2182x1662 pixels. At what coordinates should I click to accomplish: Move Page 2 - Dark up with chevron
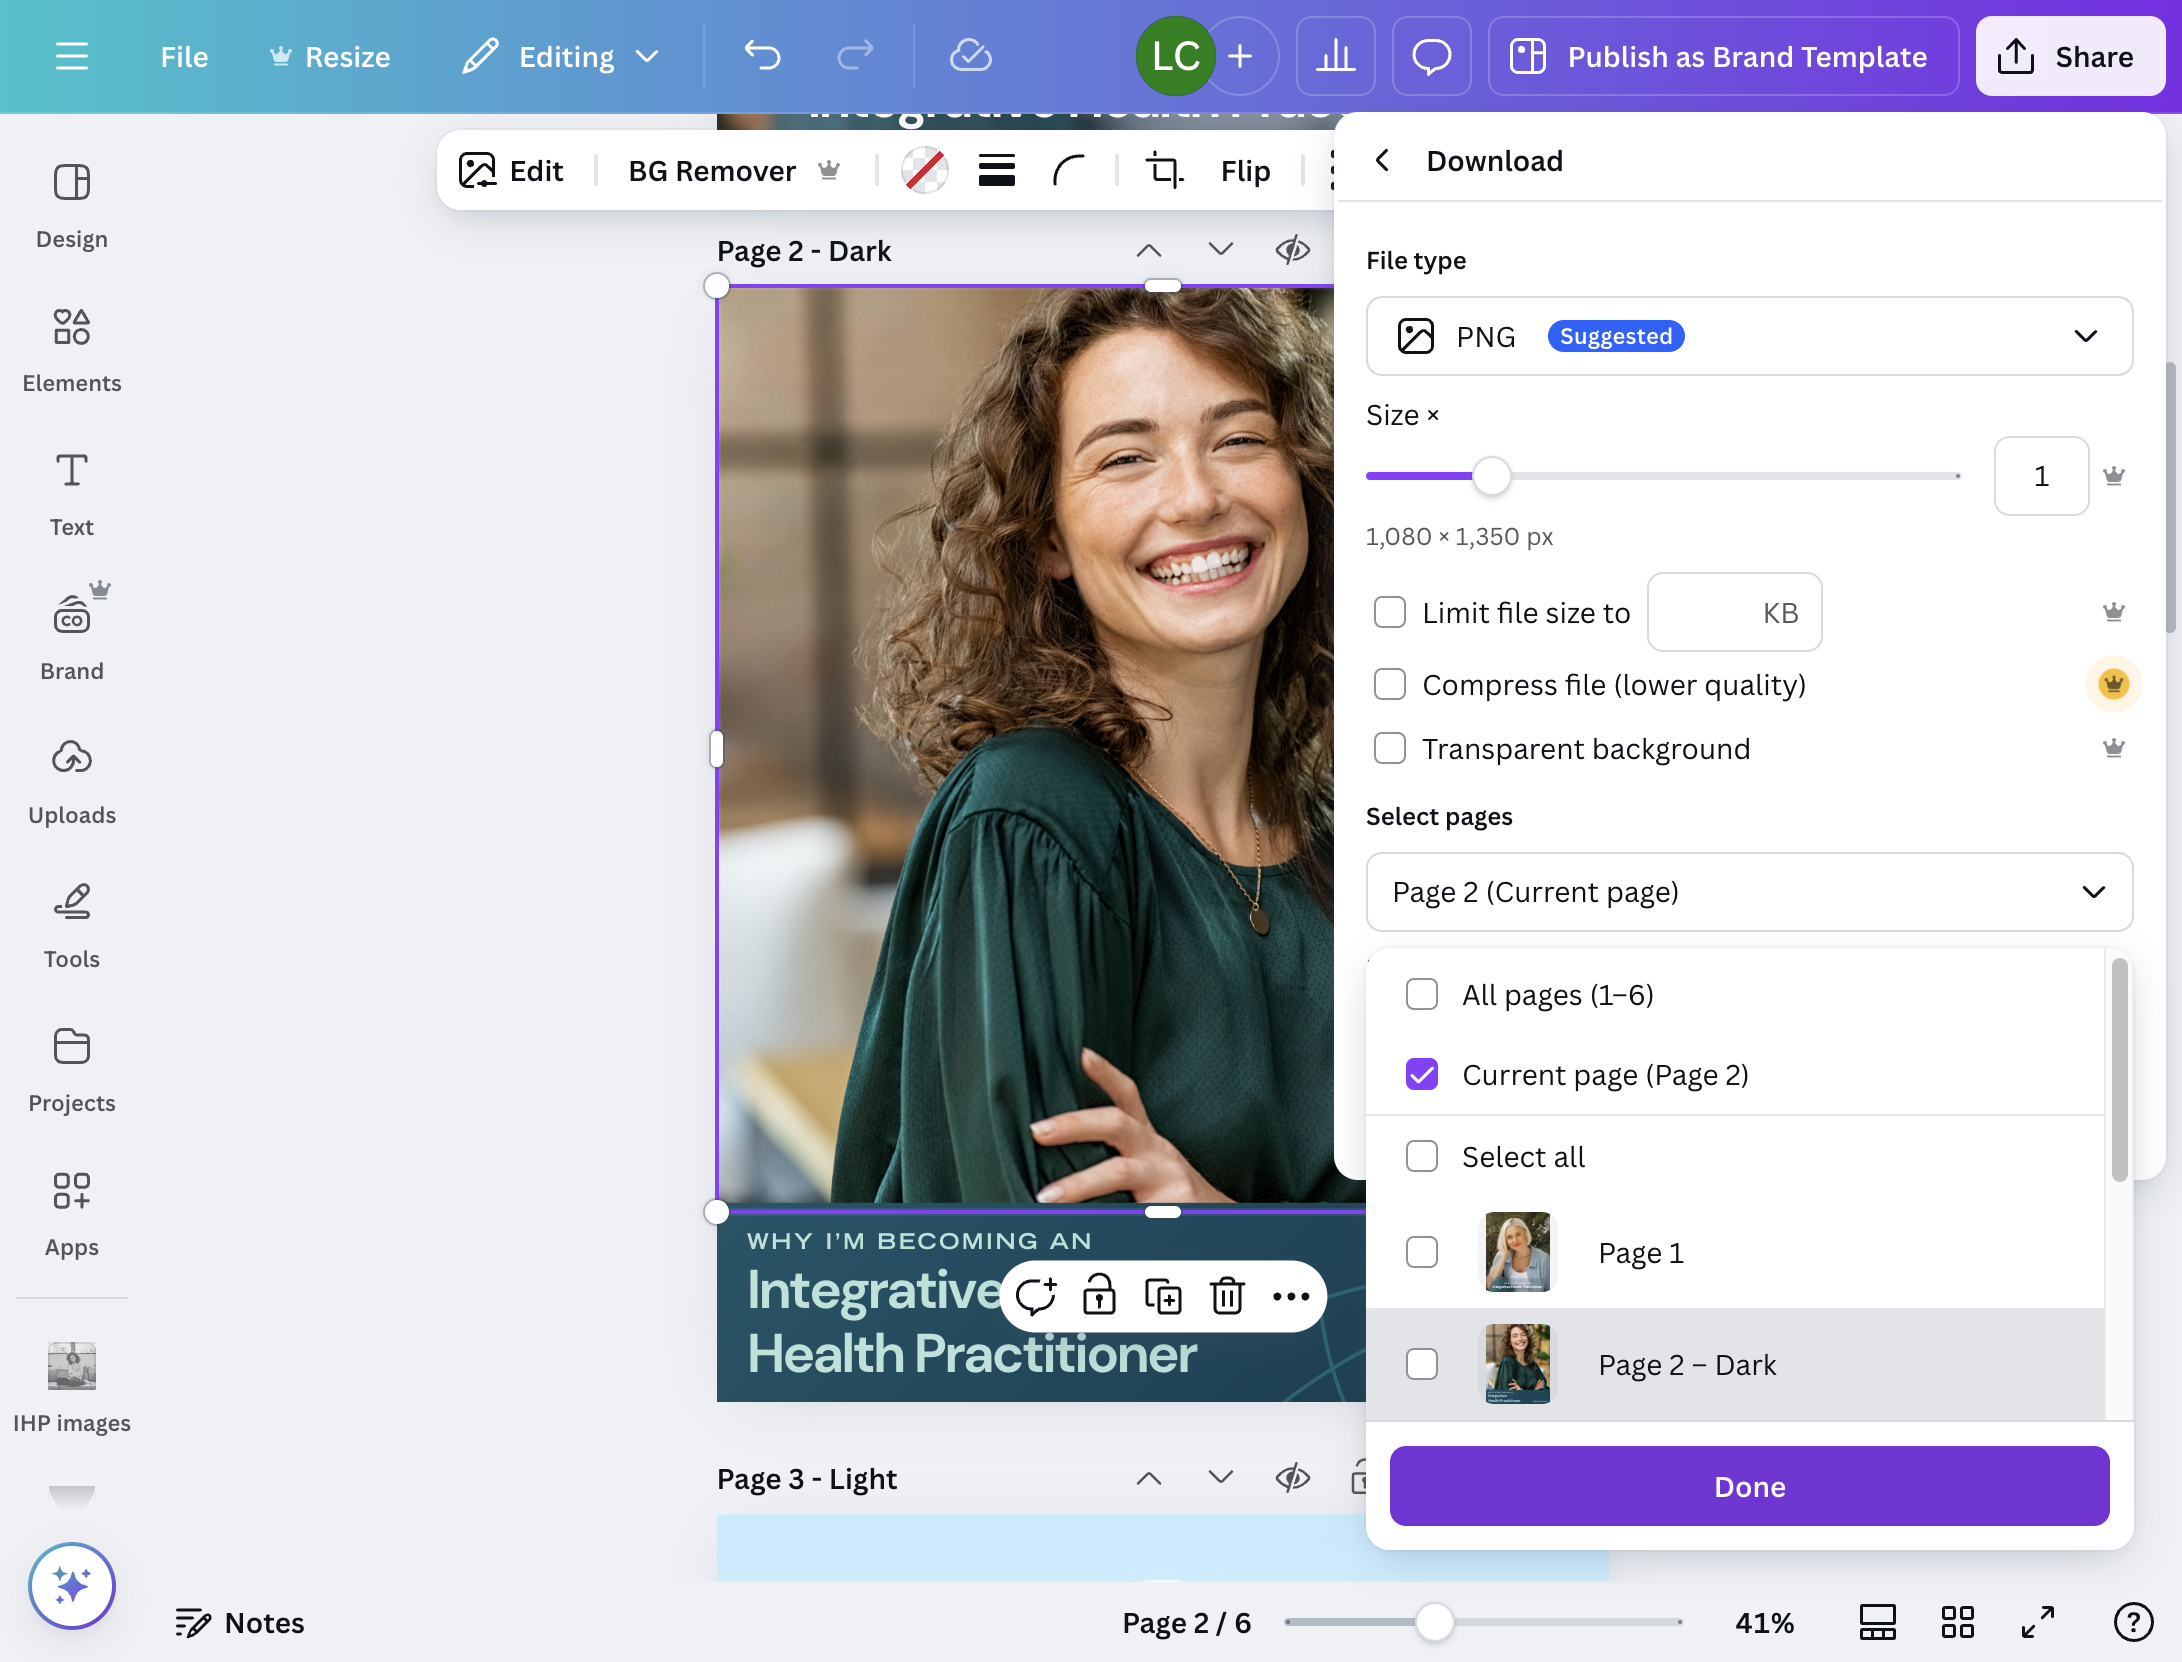[1149, 250]
